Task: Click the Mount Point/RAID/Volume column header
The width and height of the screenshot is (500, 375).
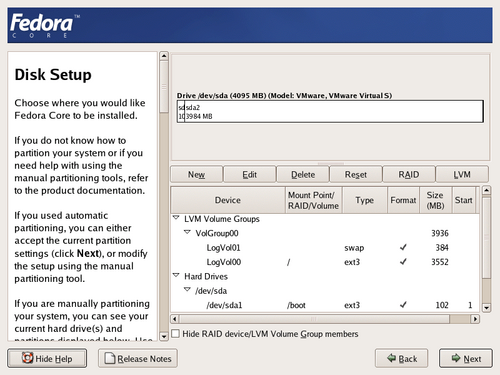Action: [314, 200]
